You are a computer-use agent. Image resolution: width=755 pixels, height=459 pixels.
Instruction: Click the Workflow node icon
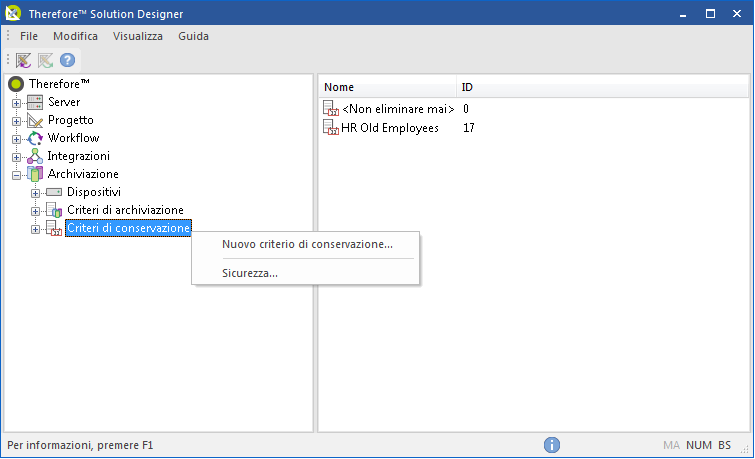tap(35, 138)
